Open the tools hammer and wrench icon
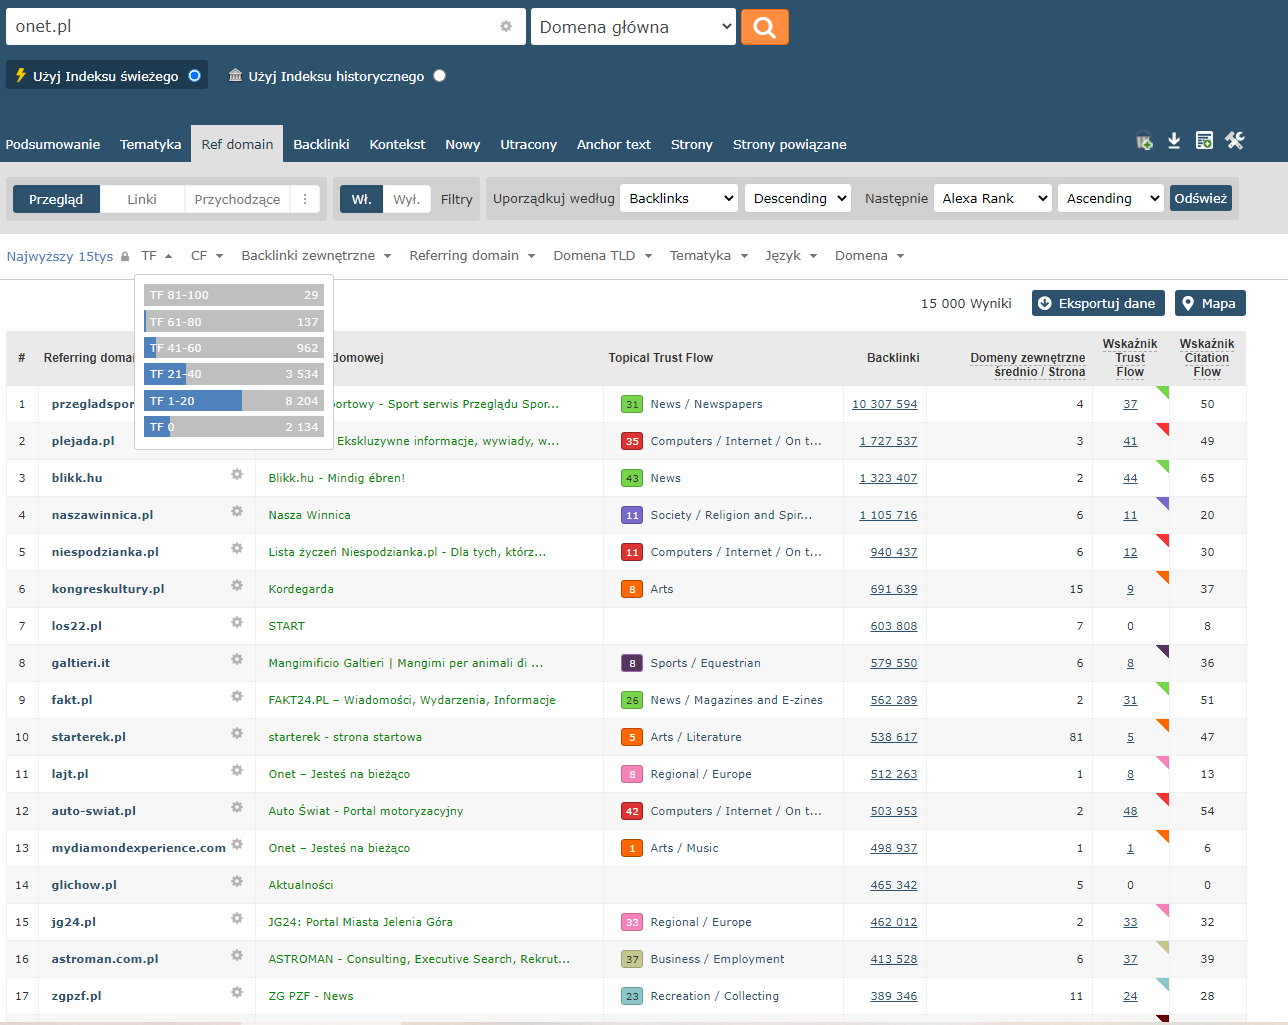This screenshot has width=1288, height=1025. pyautogui.click(x=1235, y=141)
